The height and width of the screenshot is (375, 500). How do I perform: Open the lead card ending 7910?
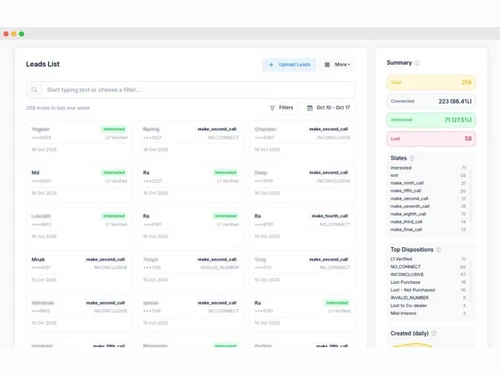click(302, 183)
